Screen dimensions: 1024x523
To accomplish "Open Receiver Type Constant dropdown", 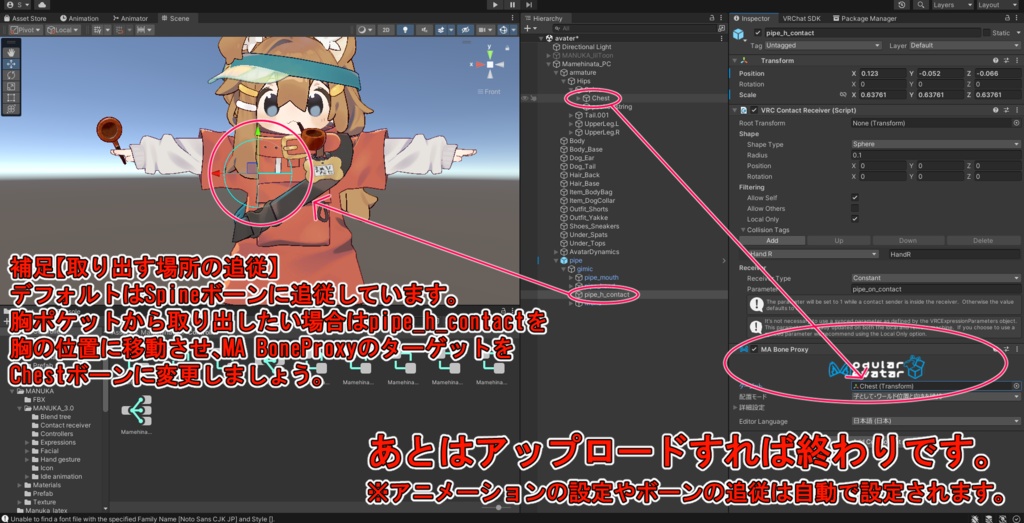I will point(936,278).
